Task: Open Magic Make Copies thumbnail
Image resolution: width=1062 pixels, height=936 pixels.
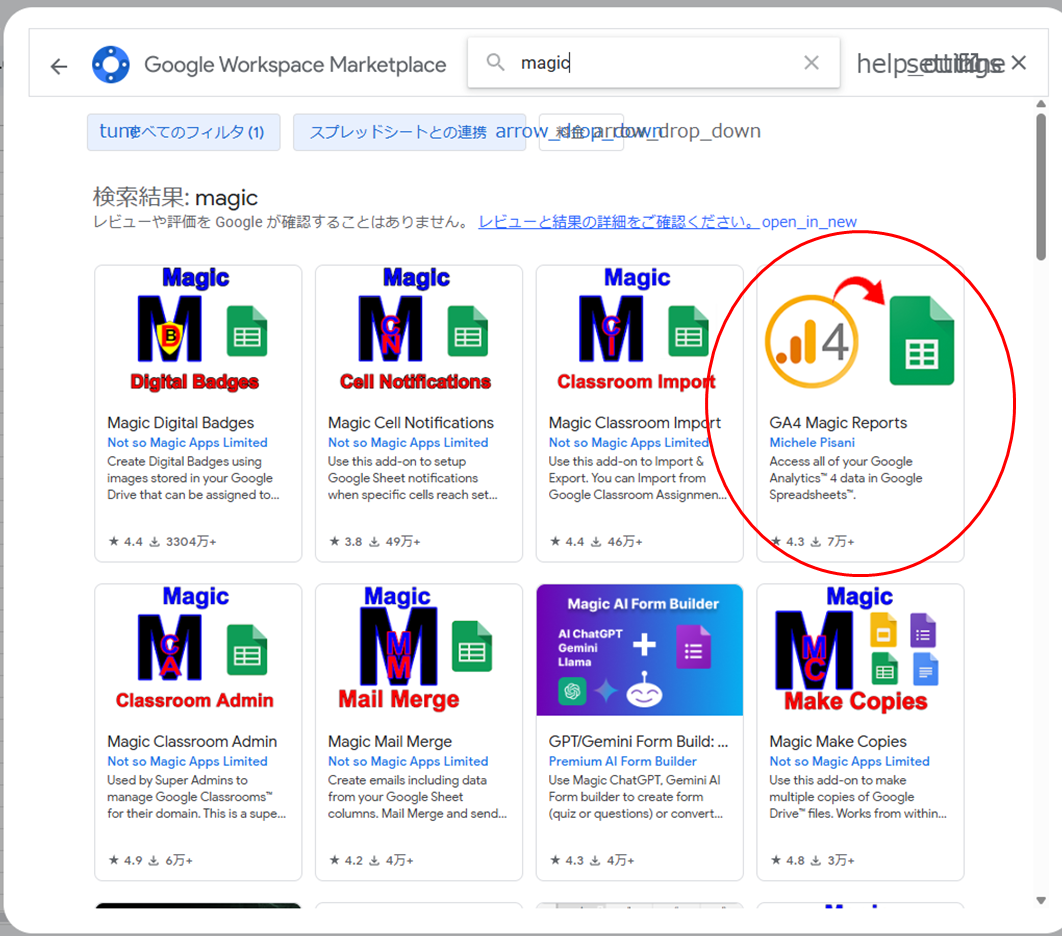Action: 860,650
